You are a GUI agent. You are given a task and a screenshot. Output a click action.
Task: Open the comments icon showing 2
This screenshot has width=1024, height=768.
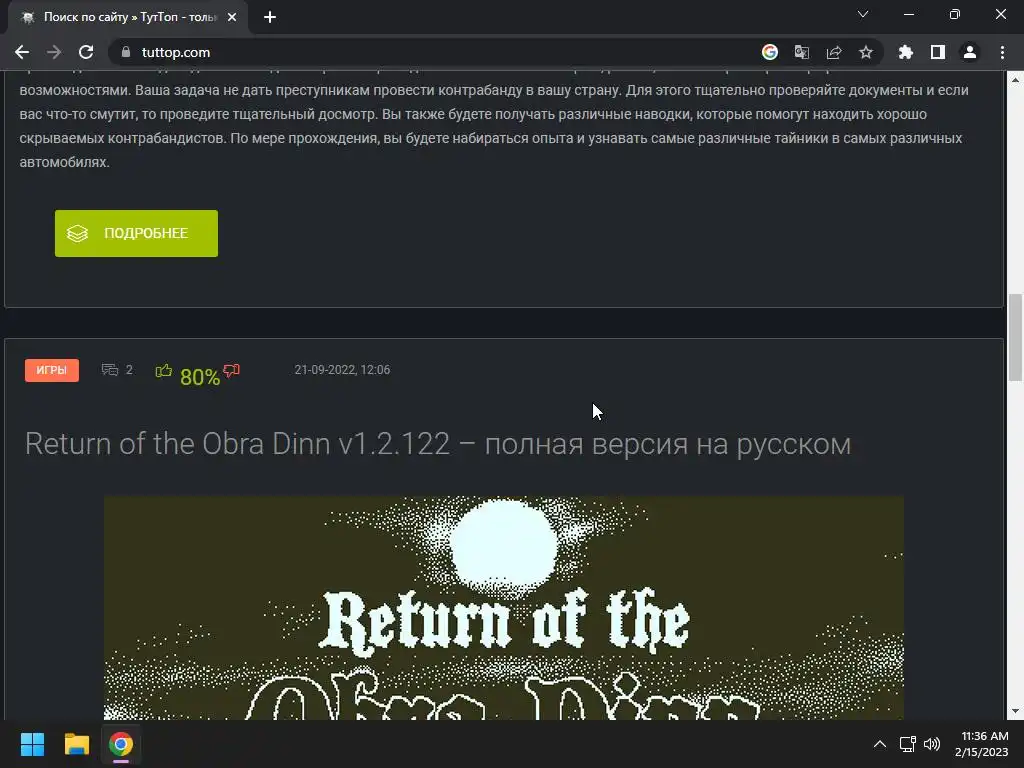tap(110, 370)
